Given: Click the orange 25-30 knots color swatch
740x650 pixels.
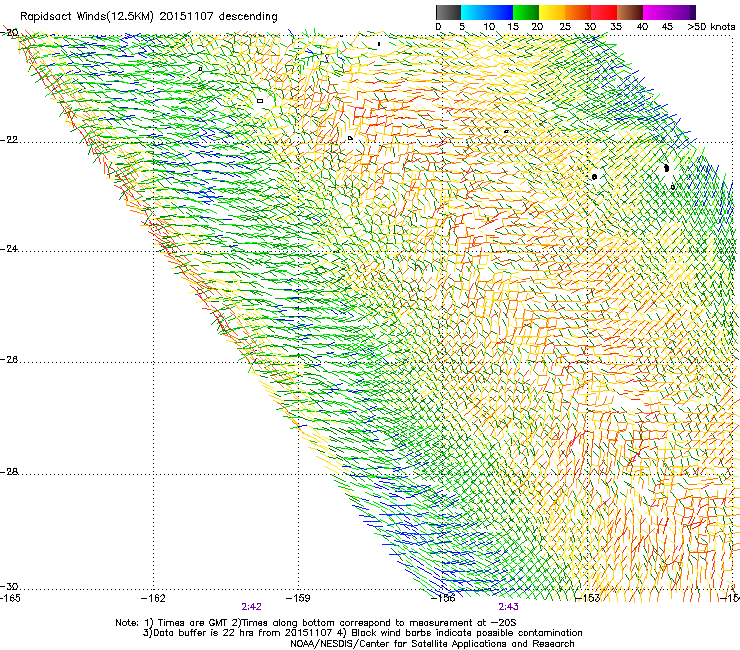Looking at the screenshot, I should point(578,12).
